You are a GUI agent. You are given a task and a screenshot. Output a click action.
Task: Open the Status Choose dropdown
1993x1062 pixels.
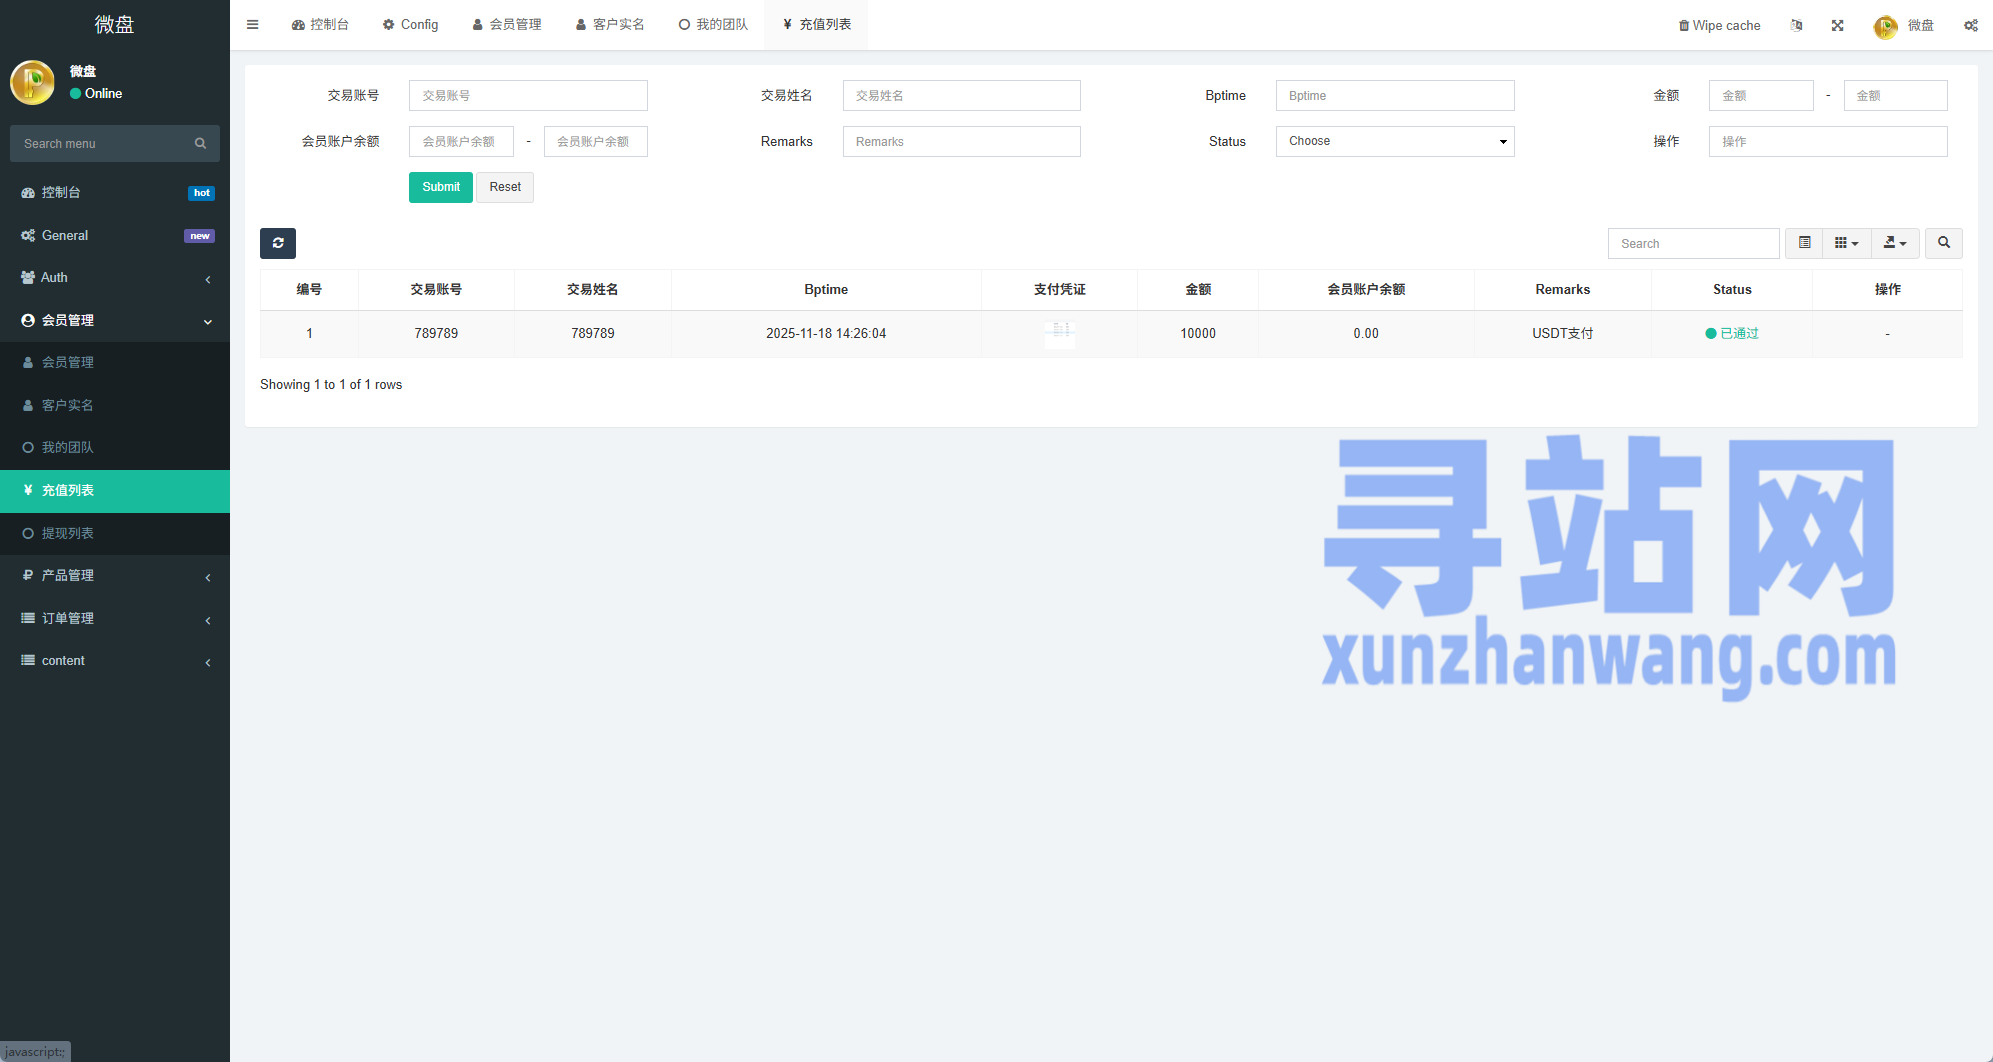point(1394,142)
